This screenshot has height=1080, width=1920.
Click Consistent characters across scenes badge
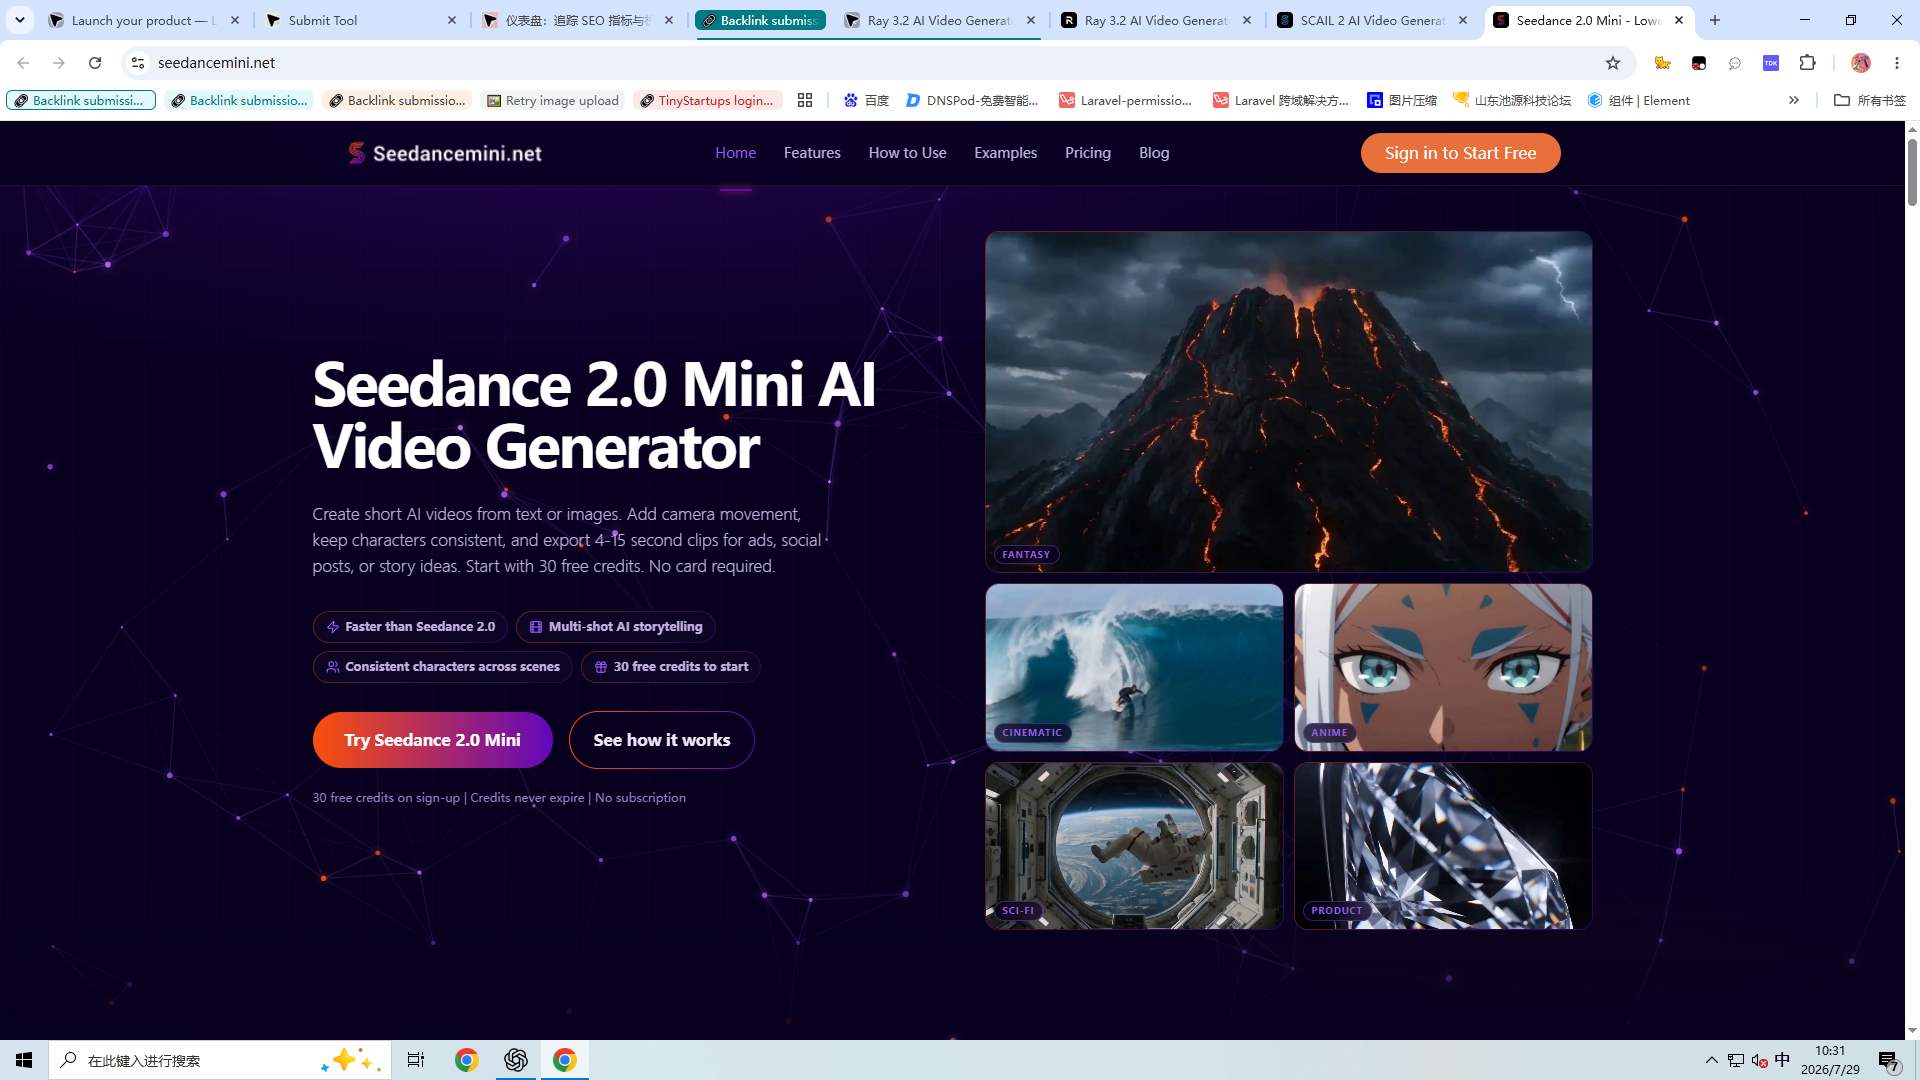point(442,667)
